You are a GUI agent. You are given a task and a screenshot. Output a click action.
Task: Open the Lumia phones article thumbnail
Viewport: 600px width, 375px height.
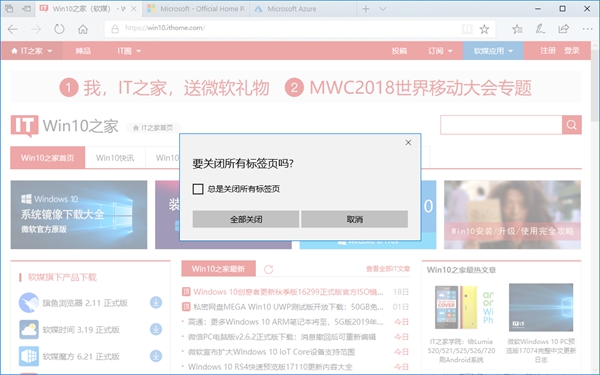464,307
